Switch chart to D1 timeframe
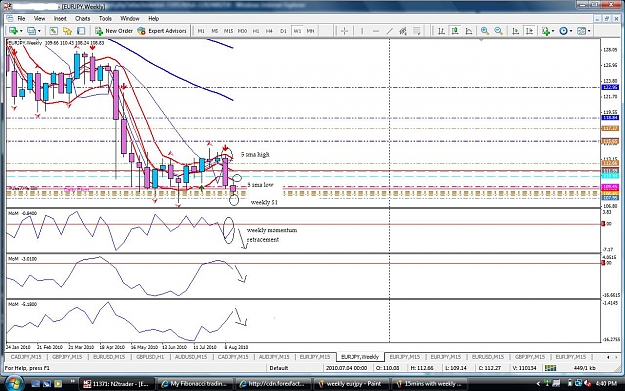Viewport: 625px width, 391px height. pos(283,31)
